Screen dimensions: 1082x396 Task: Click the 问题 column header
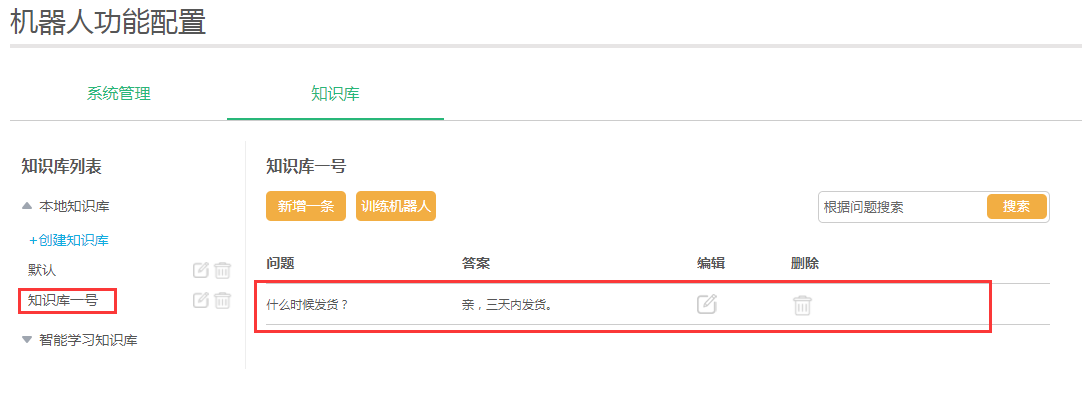pos(280,264)
